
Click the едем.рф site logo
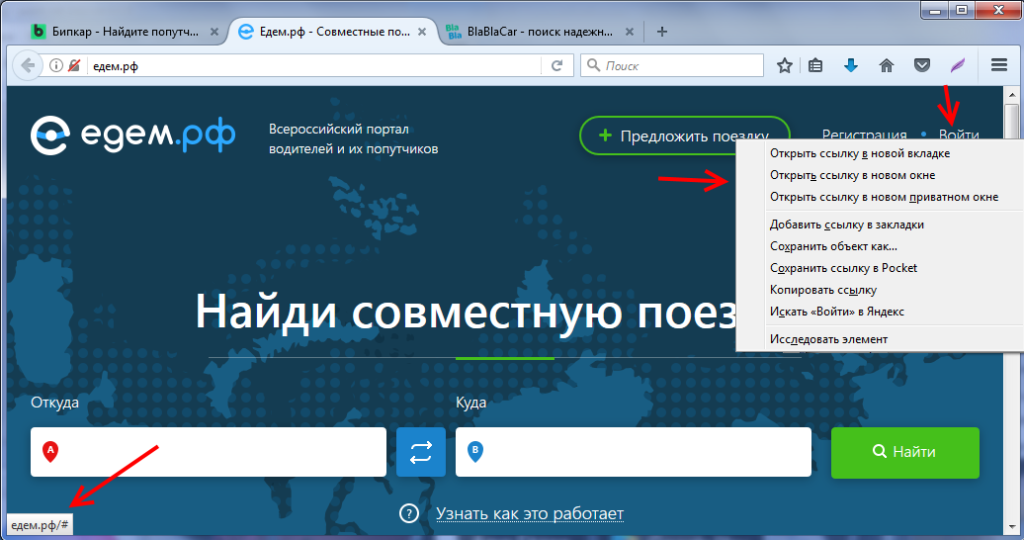[133, 136]
